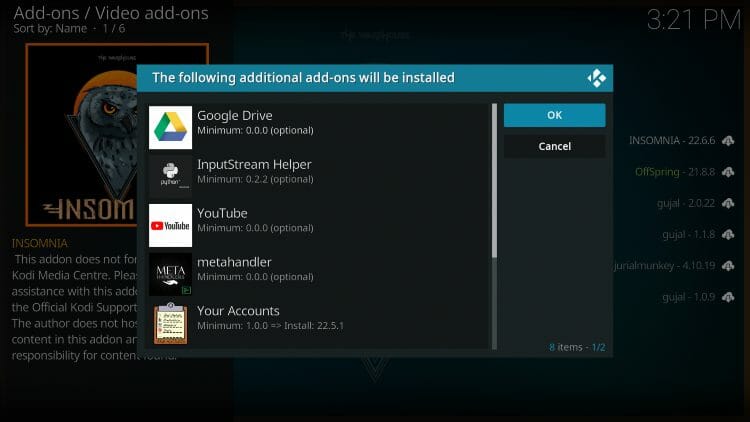Click the orange INSOMNIA title under artwork
Screen dimensions: 750x422
click(x=40, y=244)
